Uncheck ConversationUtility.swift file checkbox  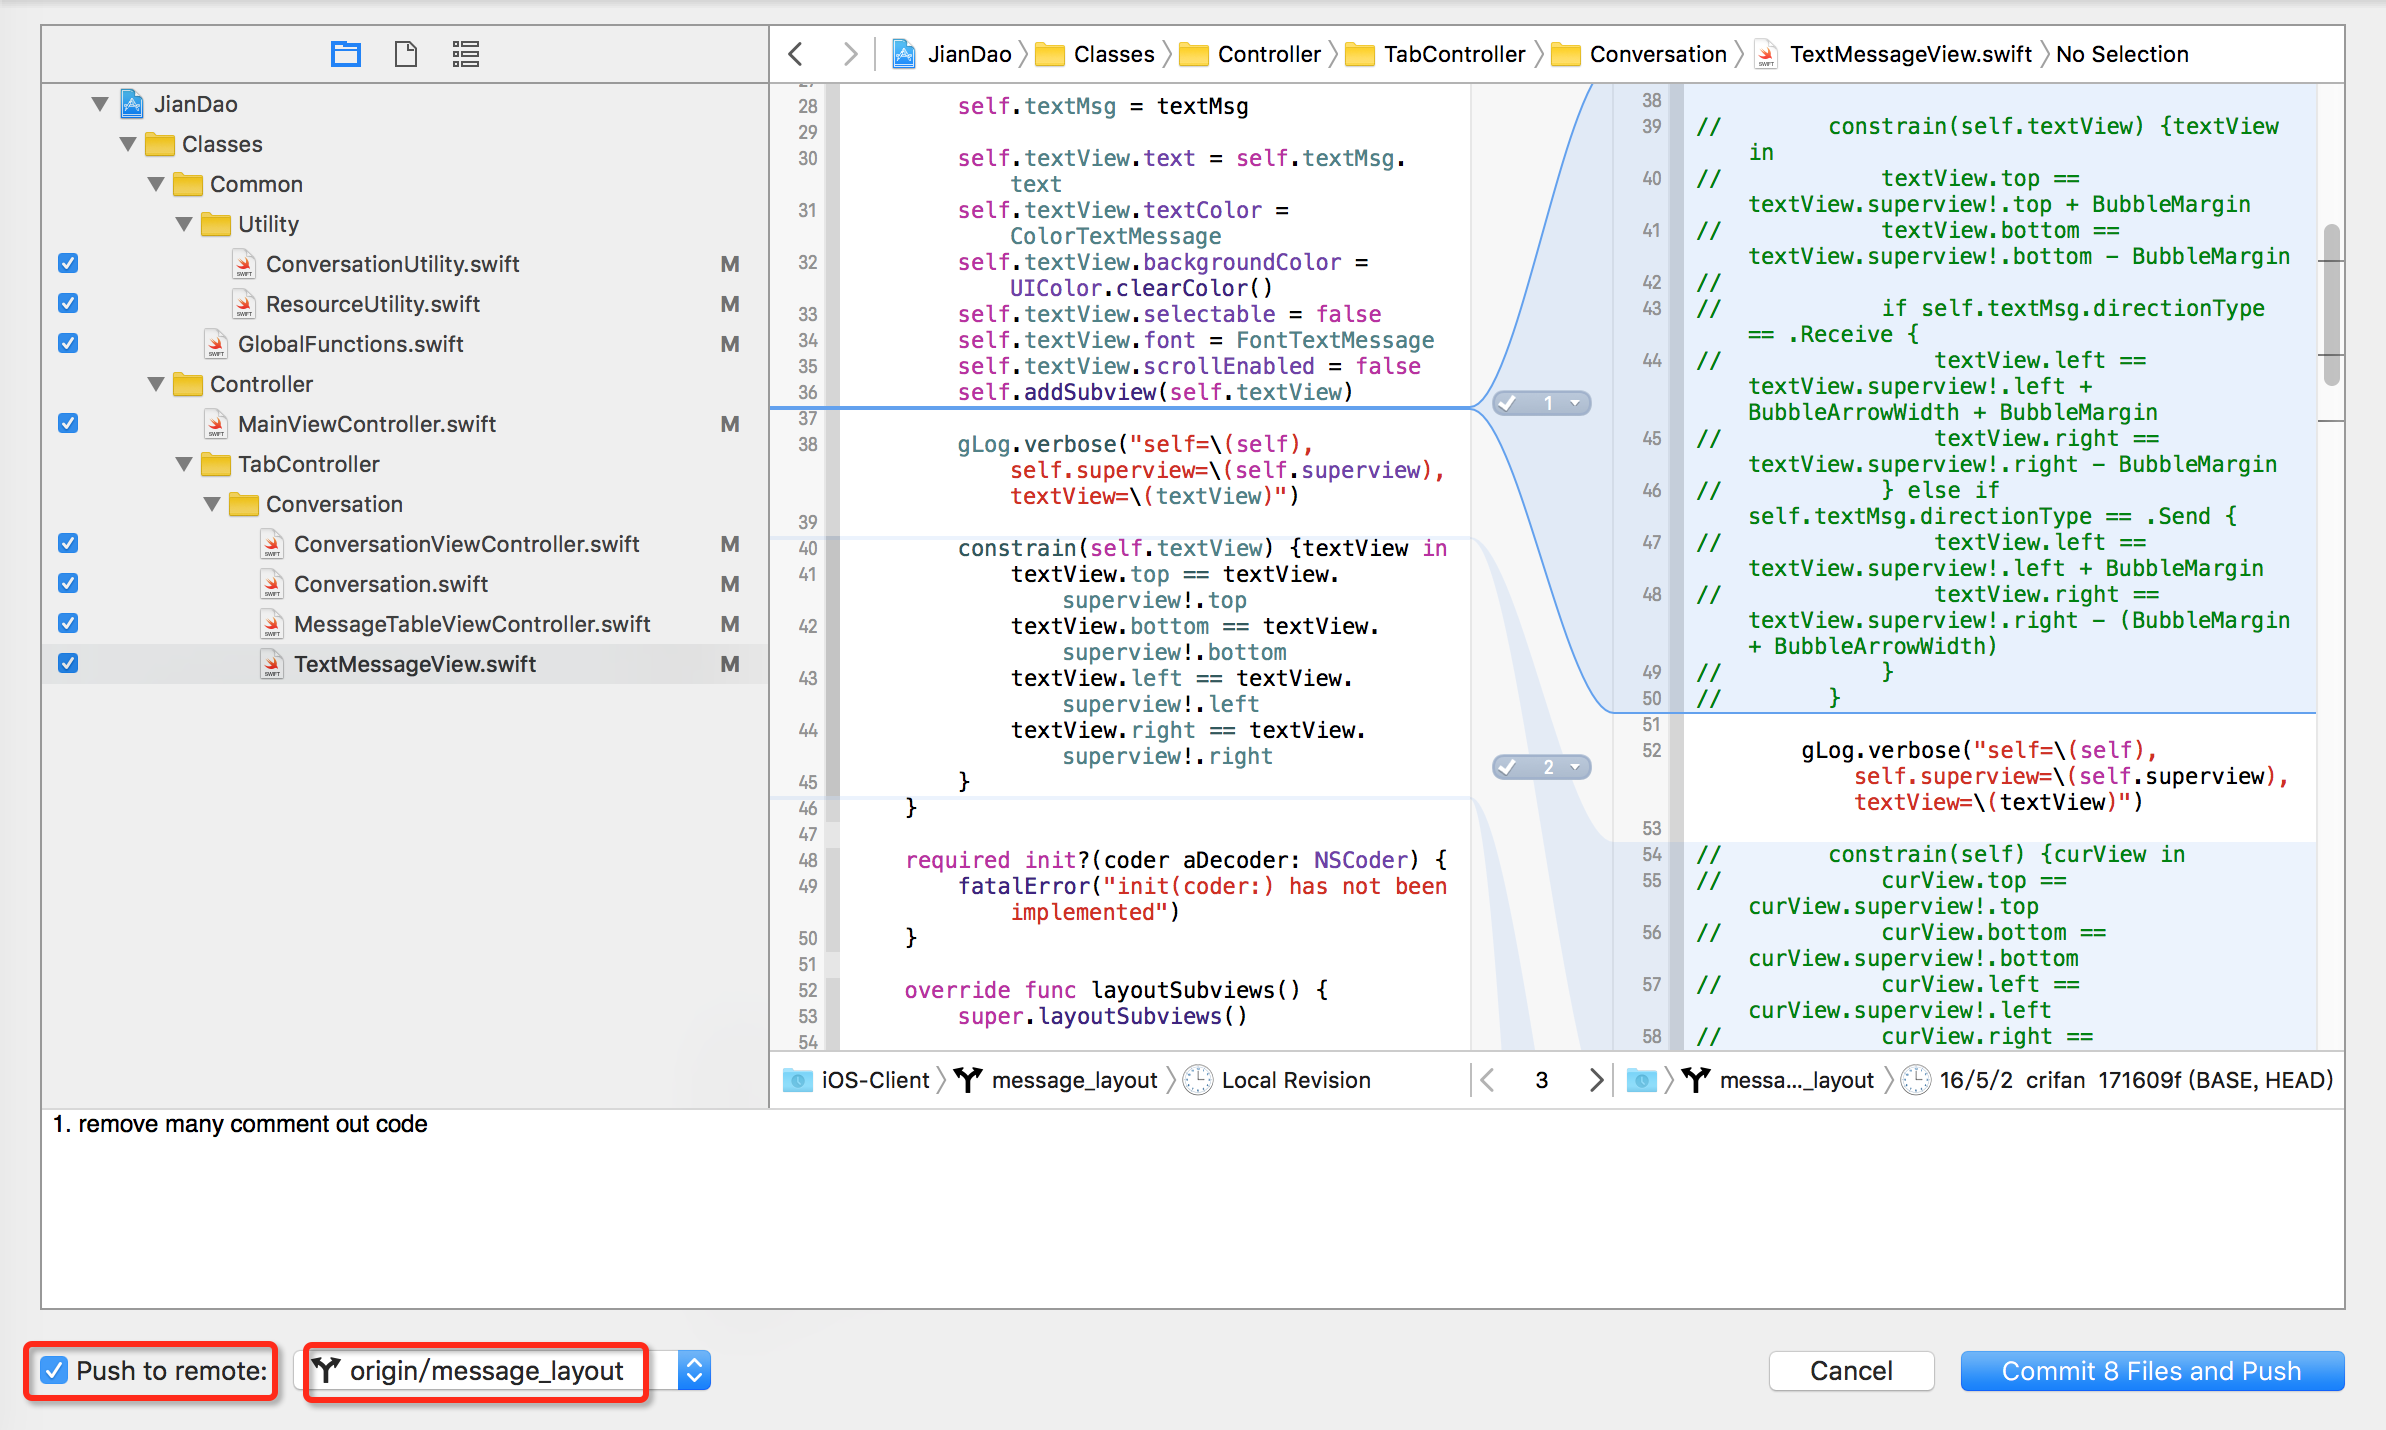[68, 264]
